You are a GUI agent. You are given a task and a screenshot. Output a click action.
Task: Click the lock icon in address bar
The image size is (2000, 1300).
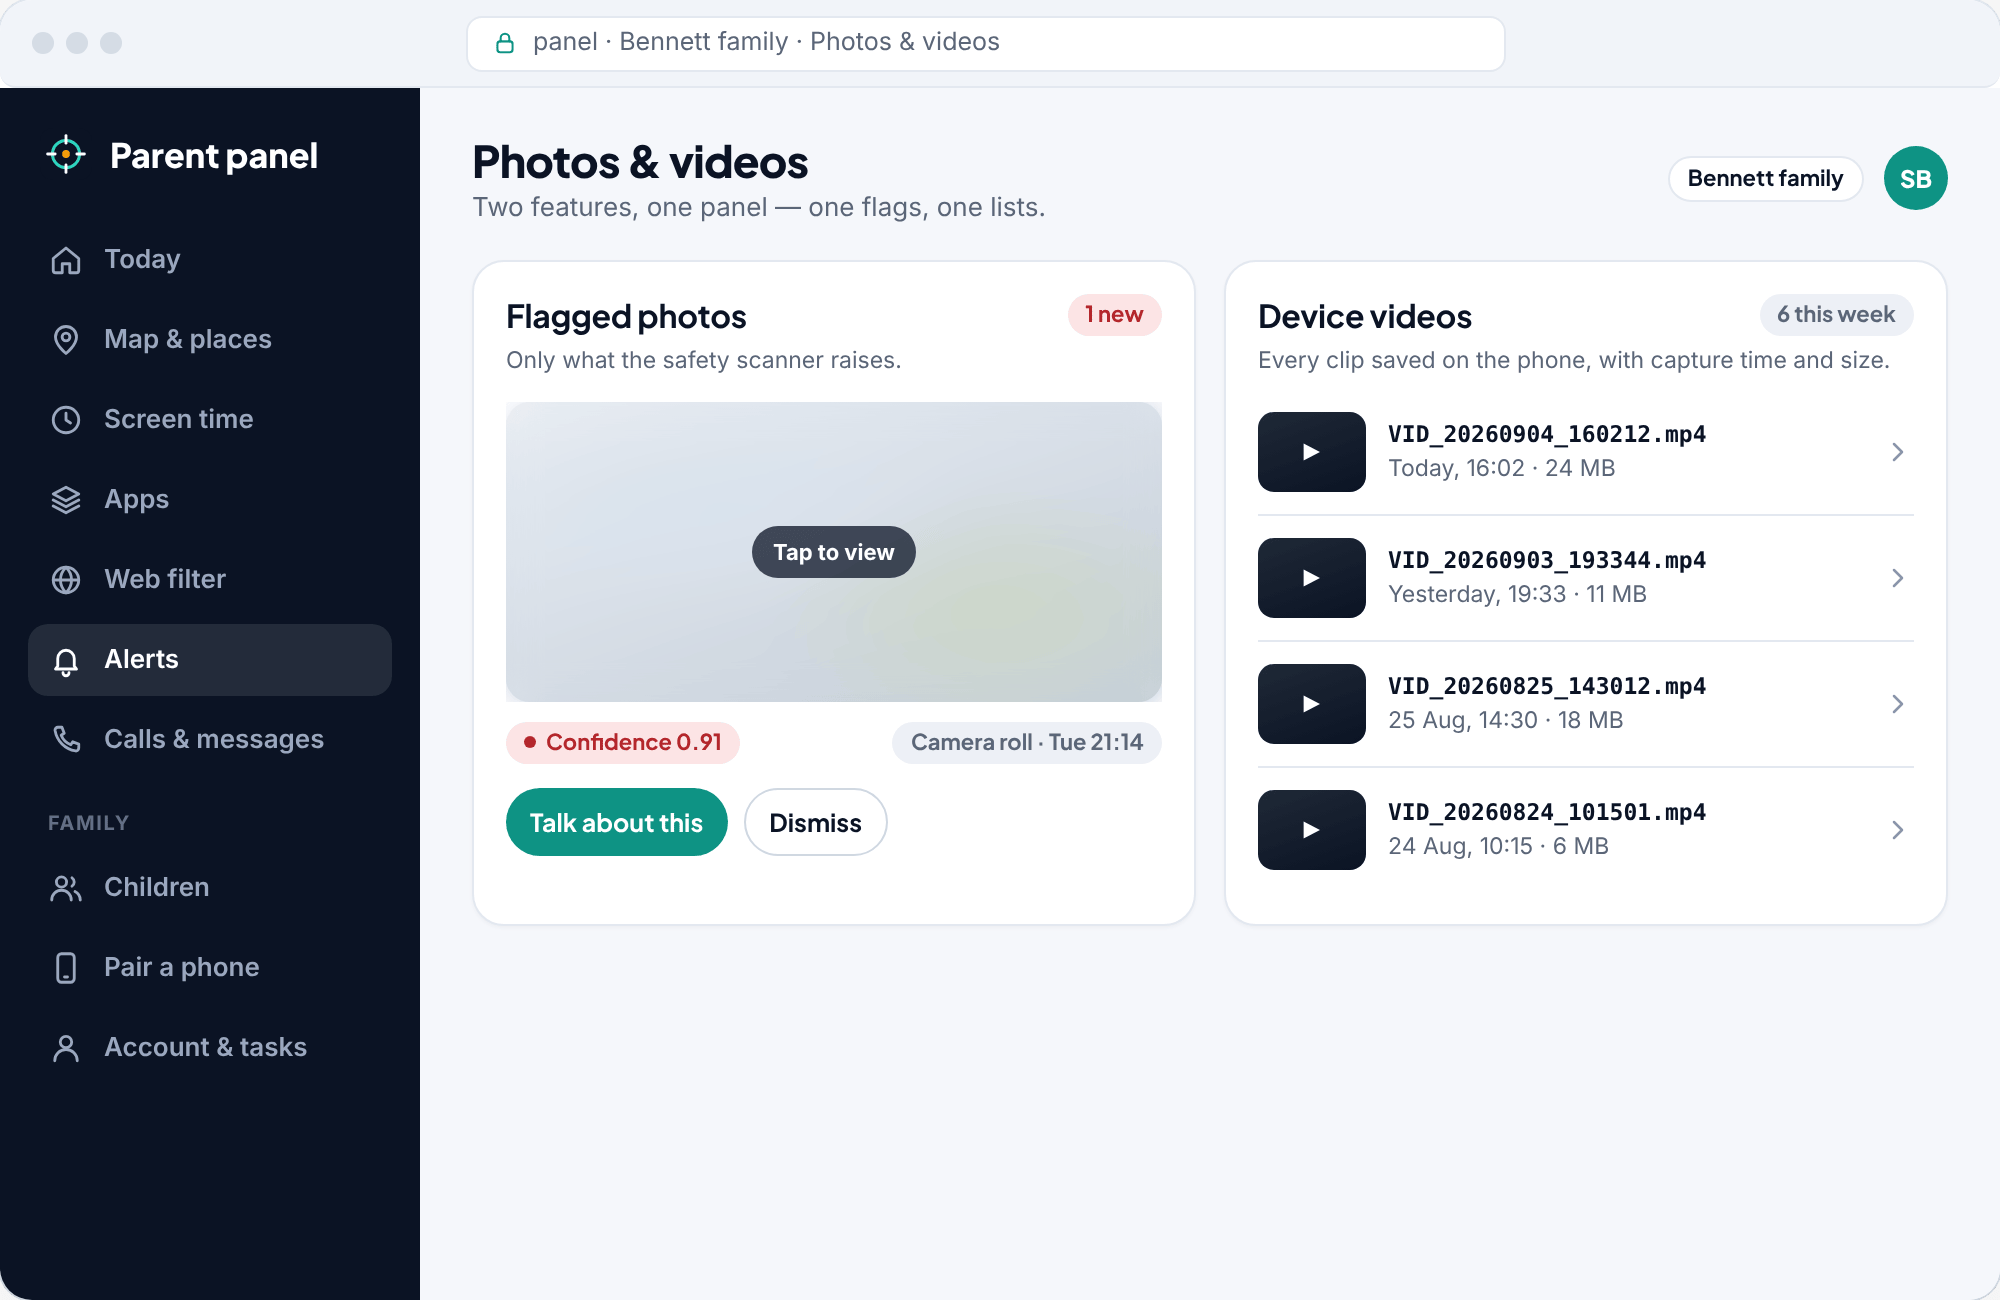505,43
